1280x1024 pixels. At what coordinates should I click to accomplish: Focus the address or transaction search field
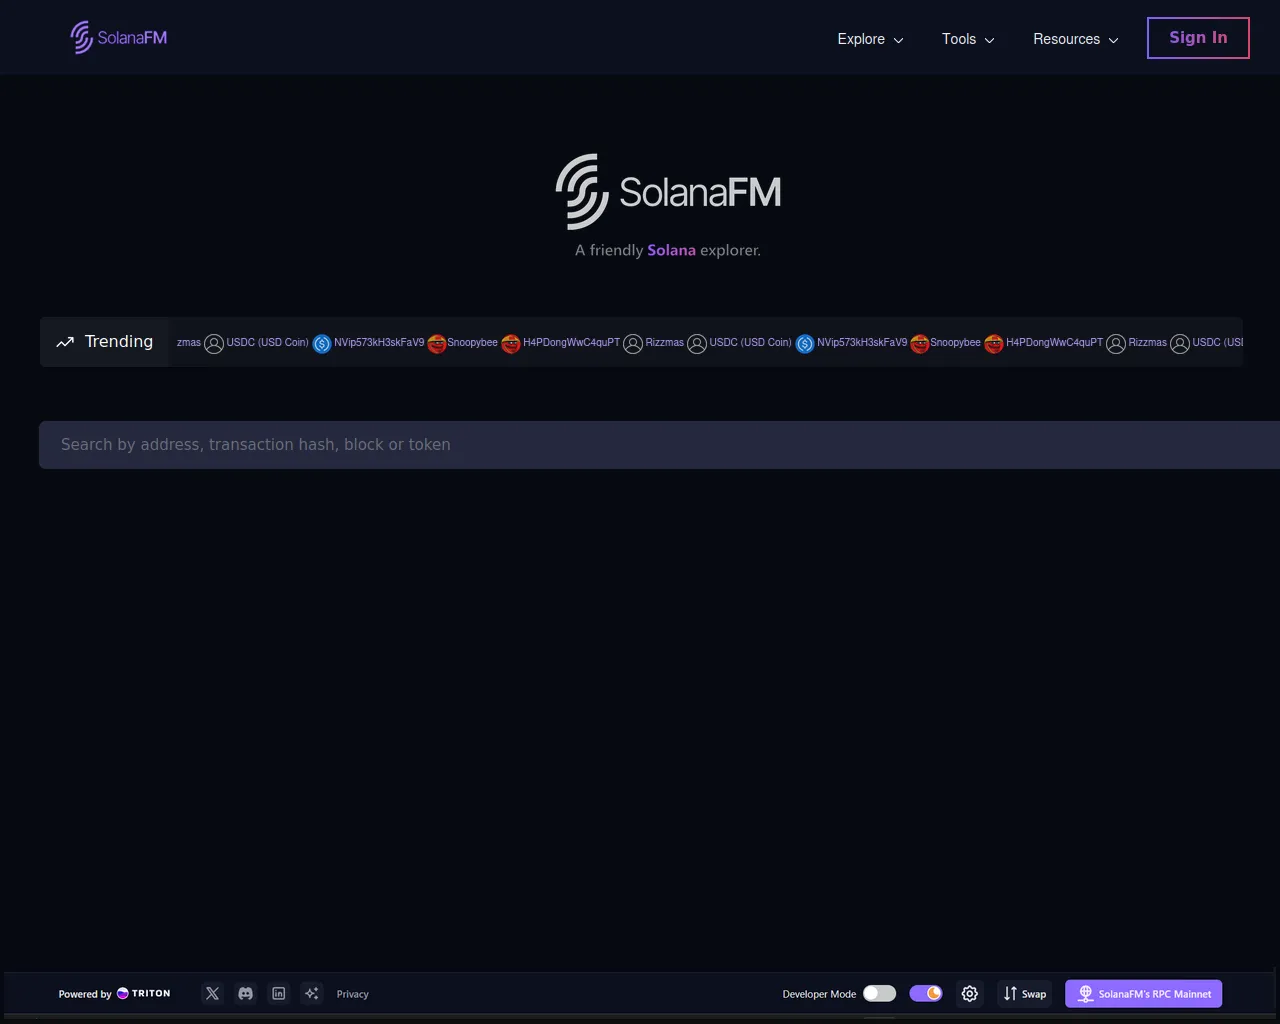(x=659, y=445)
